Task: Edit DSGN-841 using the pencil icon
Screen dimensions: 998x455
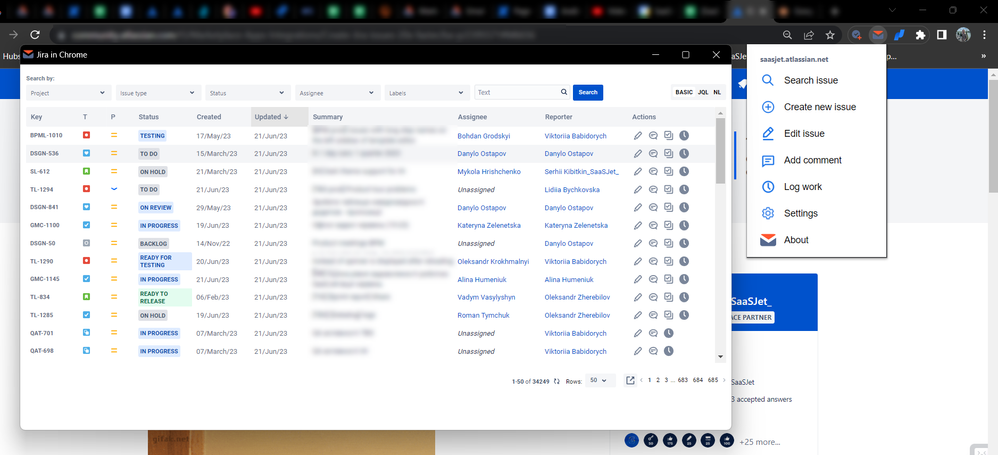Action: pos(638,207)
